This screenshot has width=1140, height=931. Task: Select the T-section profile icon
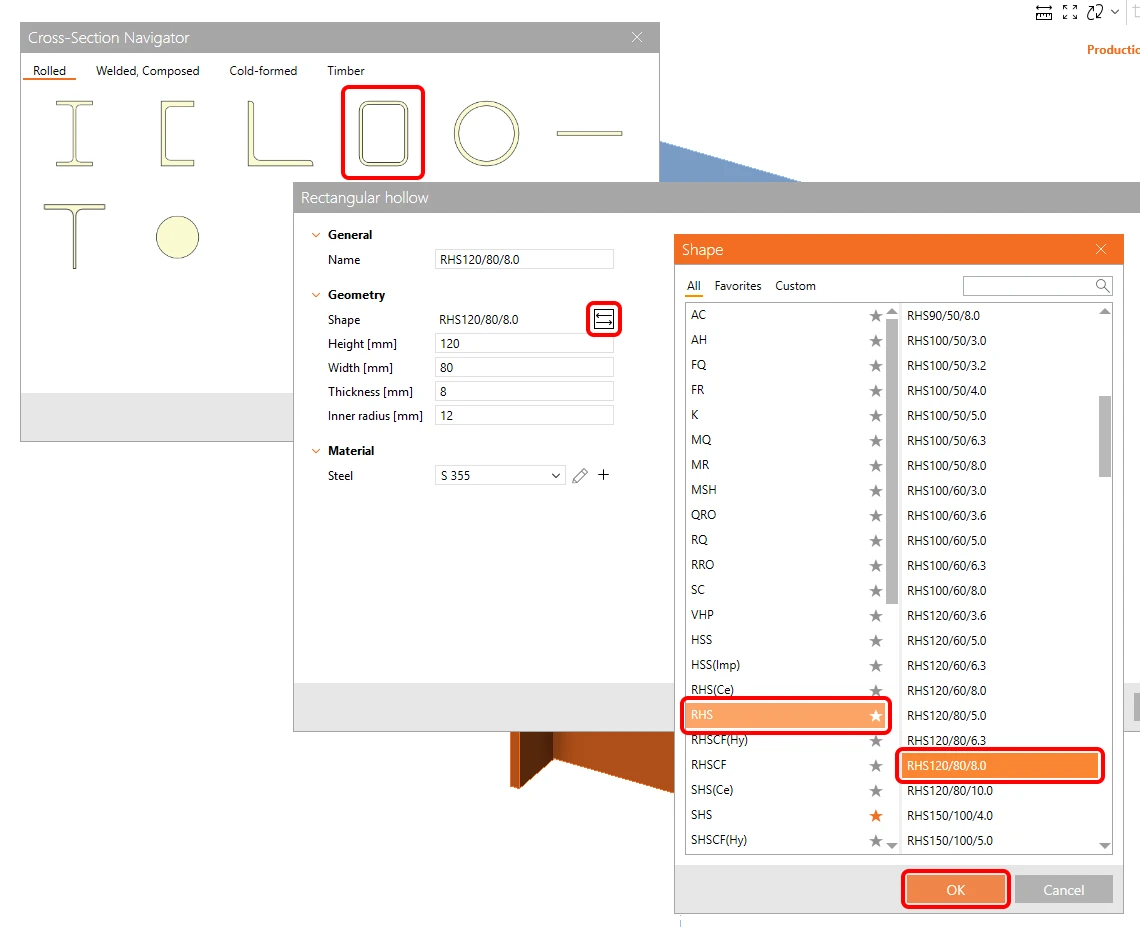(x=74, y=236)
